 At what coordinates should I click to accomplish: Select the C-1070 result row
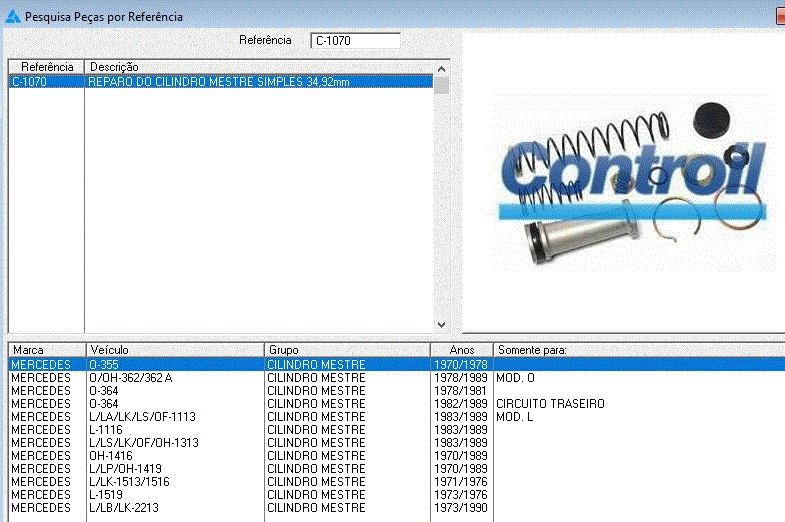[x=220, y=82]
